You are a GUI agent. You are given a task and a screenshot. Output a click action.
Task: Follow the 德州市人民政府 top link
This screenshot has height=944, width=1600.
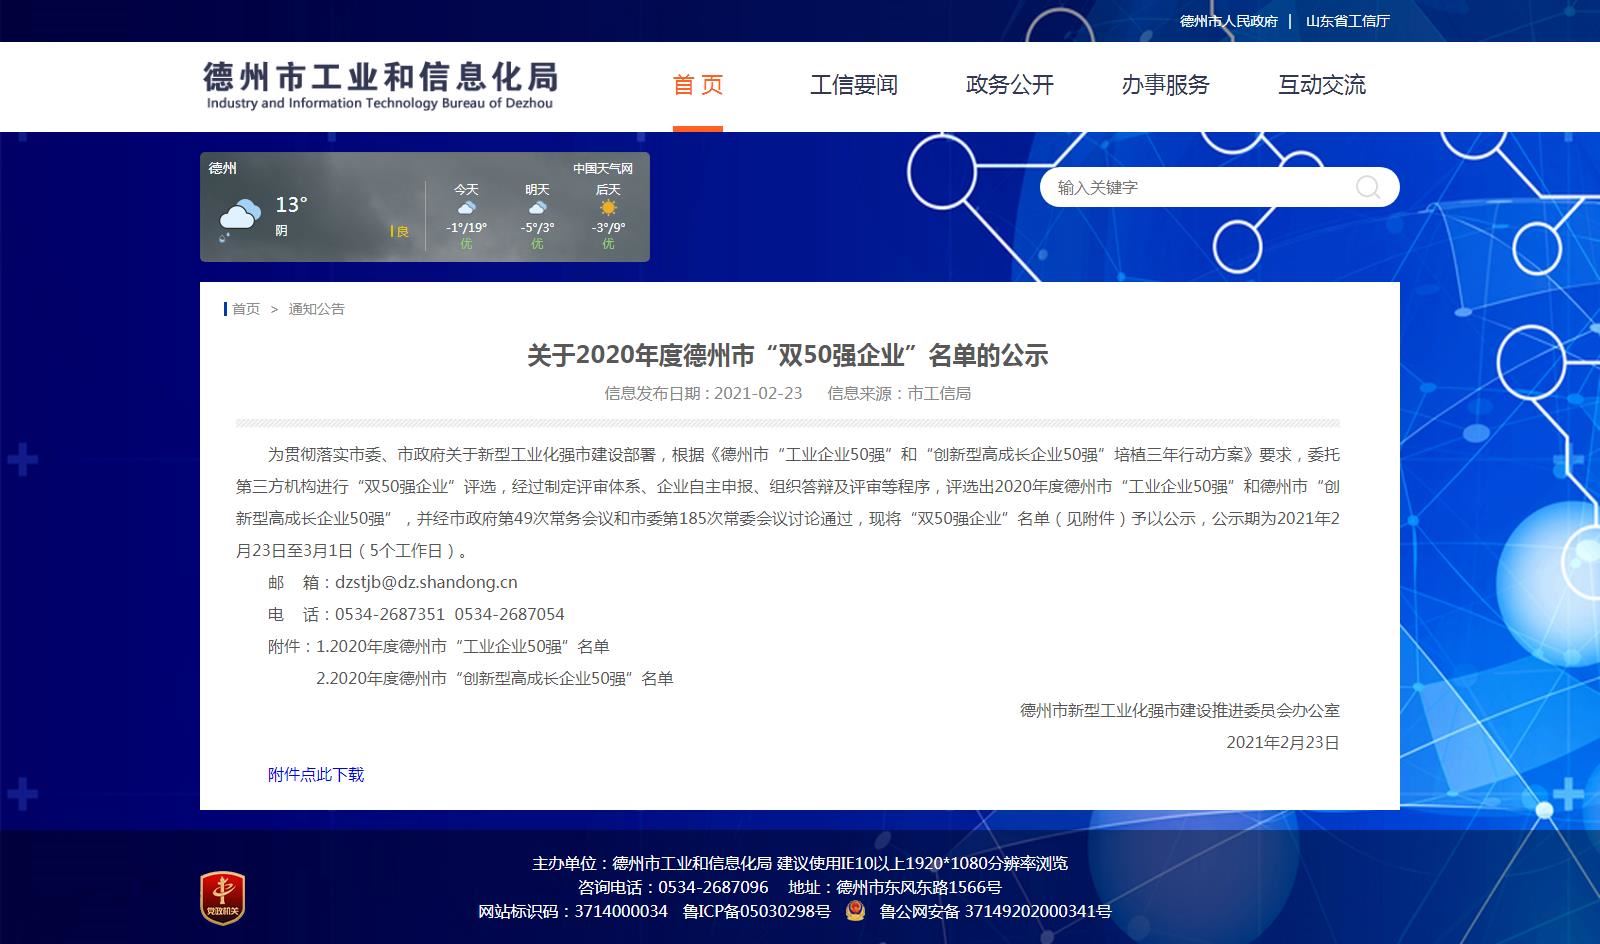1229,21
